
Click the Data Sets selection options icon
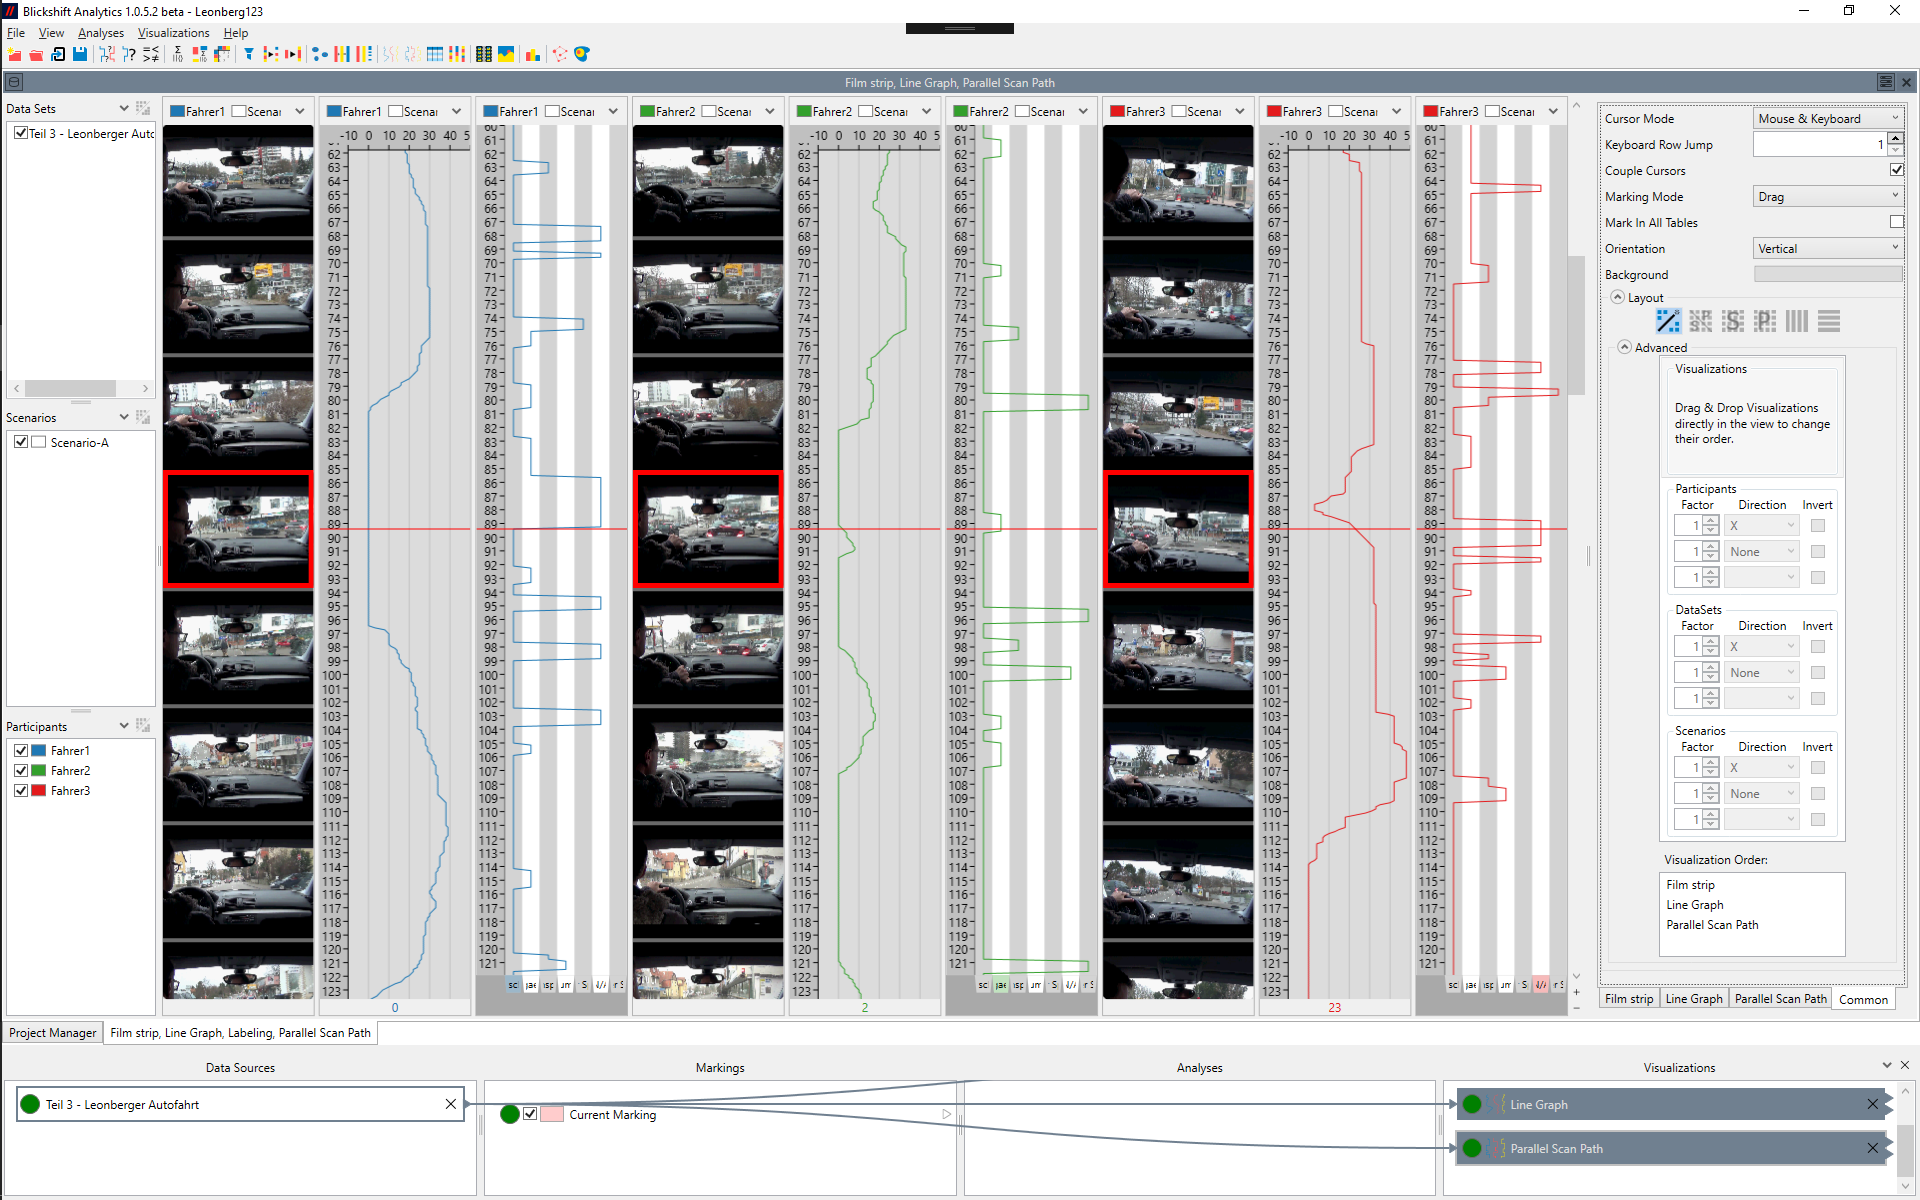tap(143, 108)
